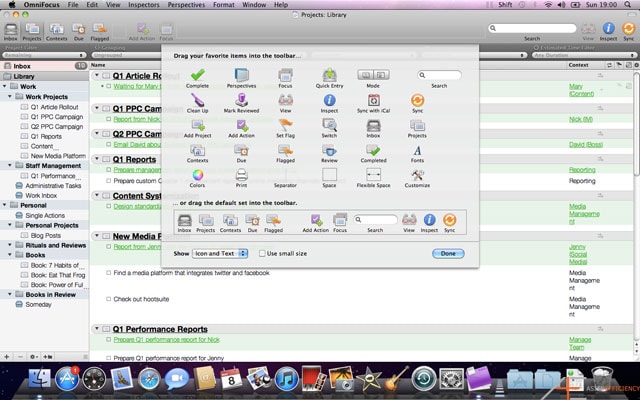Check off the Check out hootsuite task

[x=109, y=299]
